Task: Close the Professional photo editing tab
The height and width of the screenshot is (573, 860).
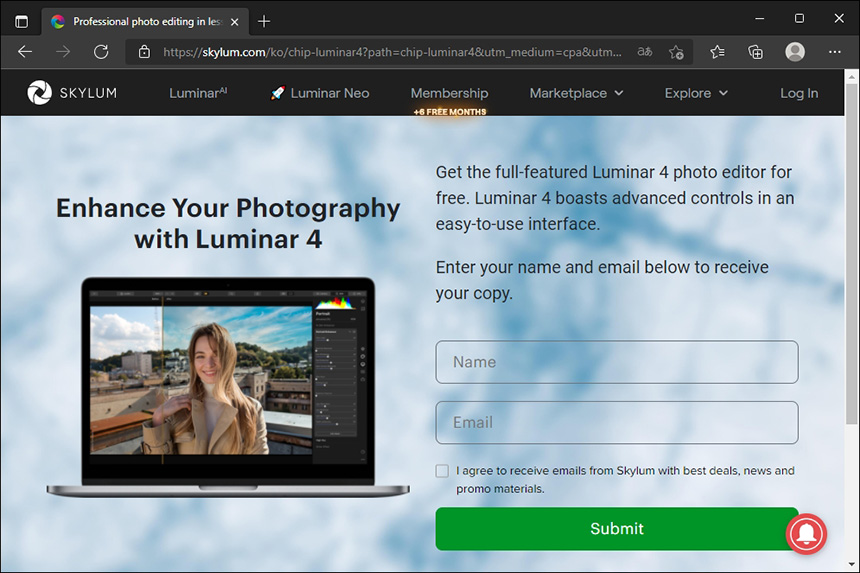Action: pyautogui.click(x=235, y=22)
